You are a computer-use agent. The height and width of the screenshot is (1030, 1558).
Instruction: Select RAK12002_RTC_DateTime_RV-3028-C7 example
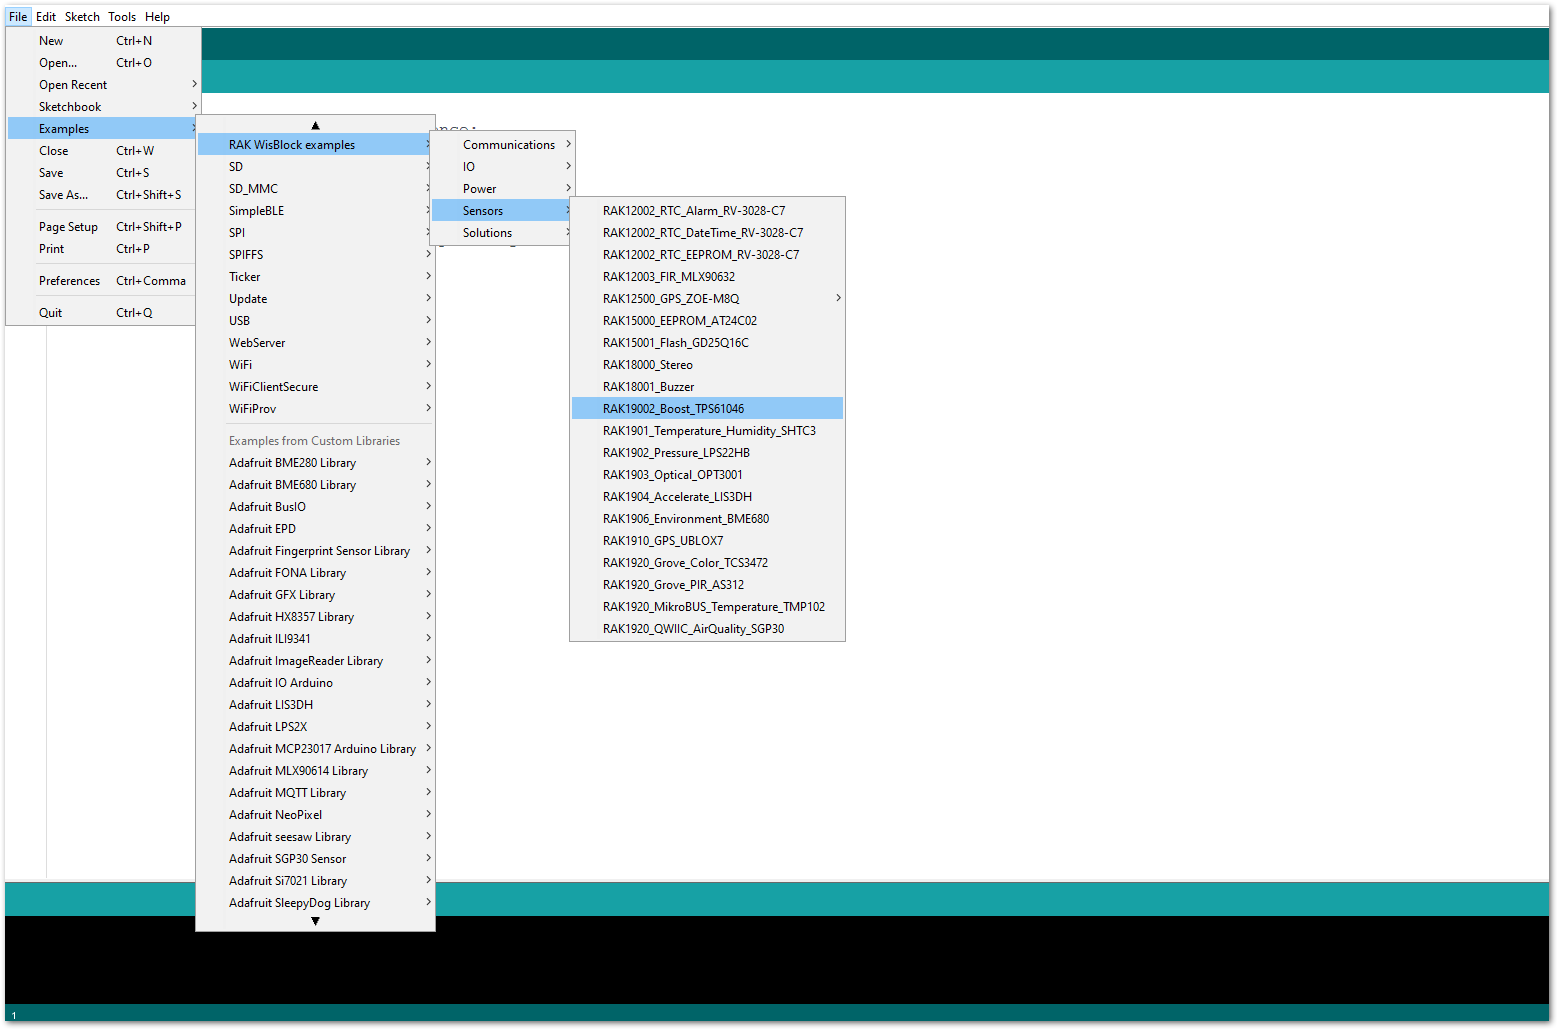pyautogui.click(x=707, y=233)
